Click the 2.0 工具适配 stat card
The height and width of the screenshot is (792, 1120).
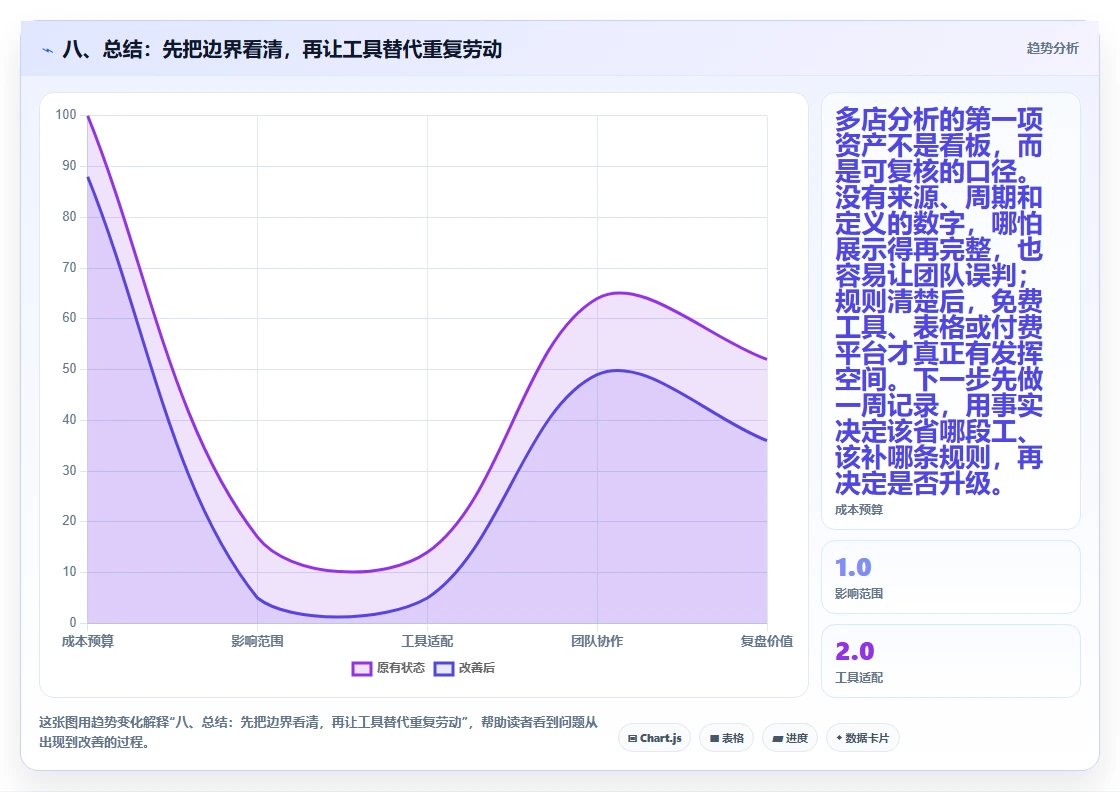(x=951, y=661)
